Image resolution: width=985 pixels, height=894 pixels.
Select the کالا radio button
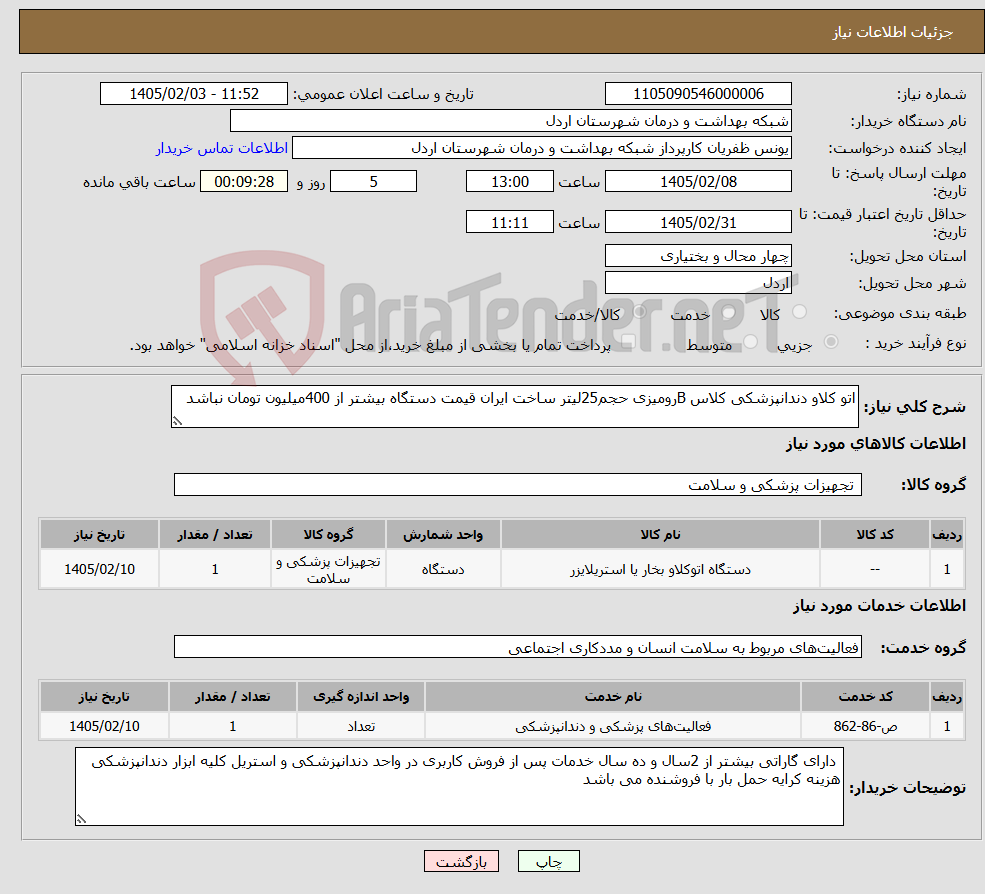coord(800,312)
